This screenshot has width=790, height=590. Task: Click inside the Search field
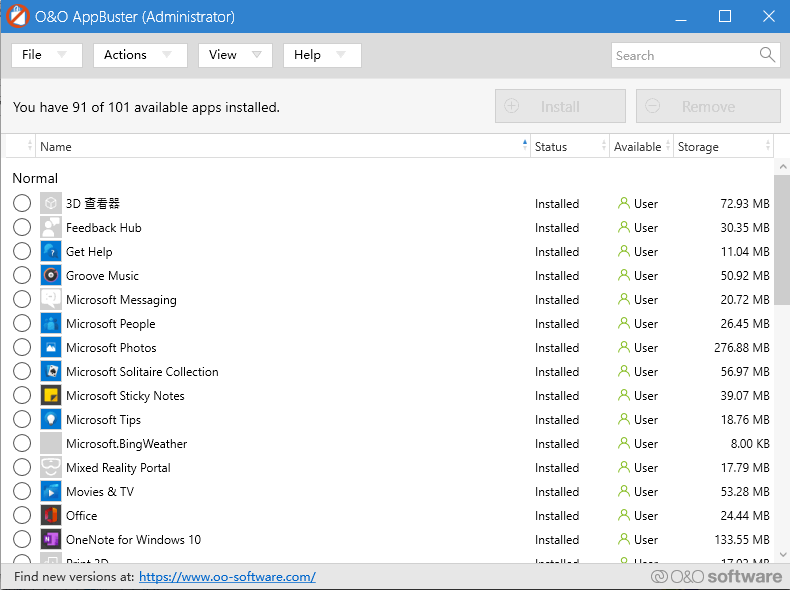click(684, 56)
